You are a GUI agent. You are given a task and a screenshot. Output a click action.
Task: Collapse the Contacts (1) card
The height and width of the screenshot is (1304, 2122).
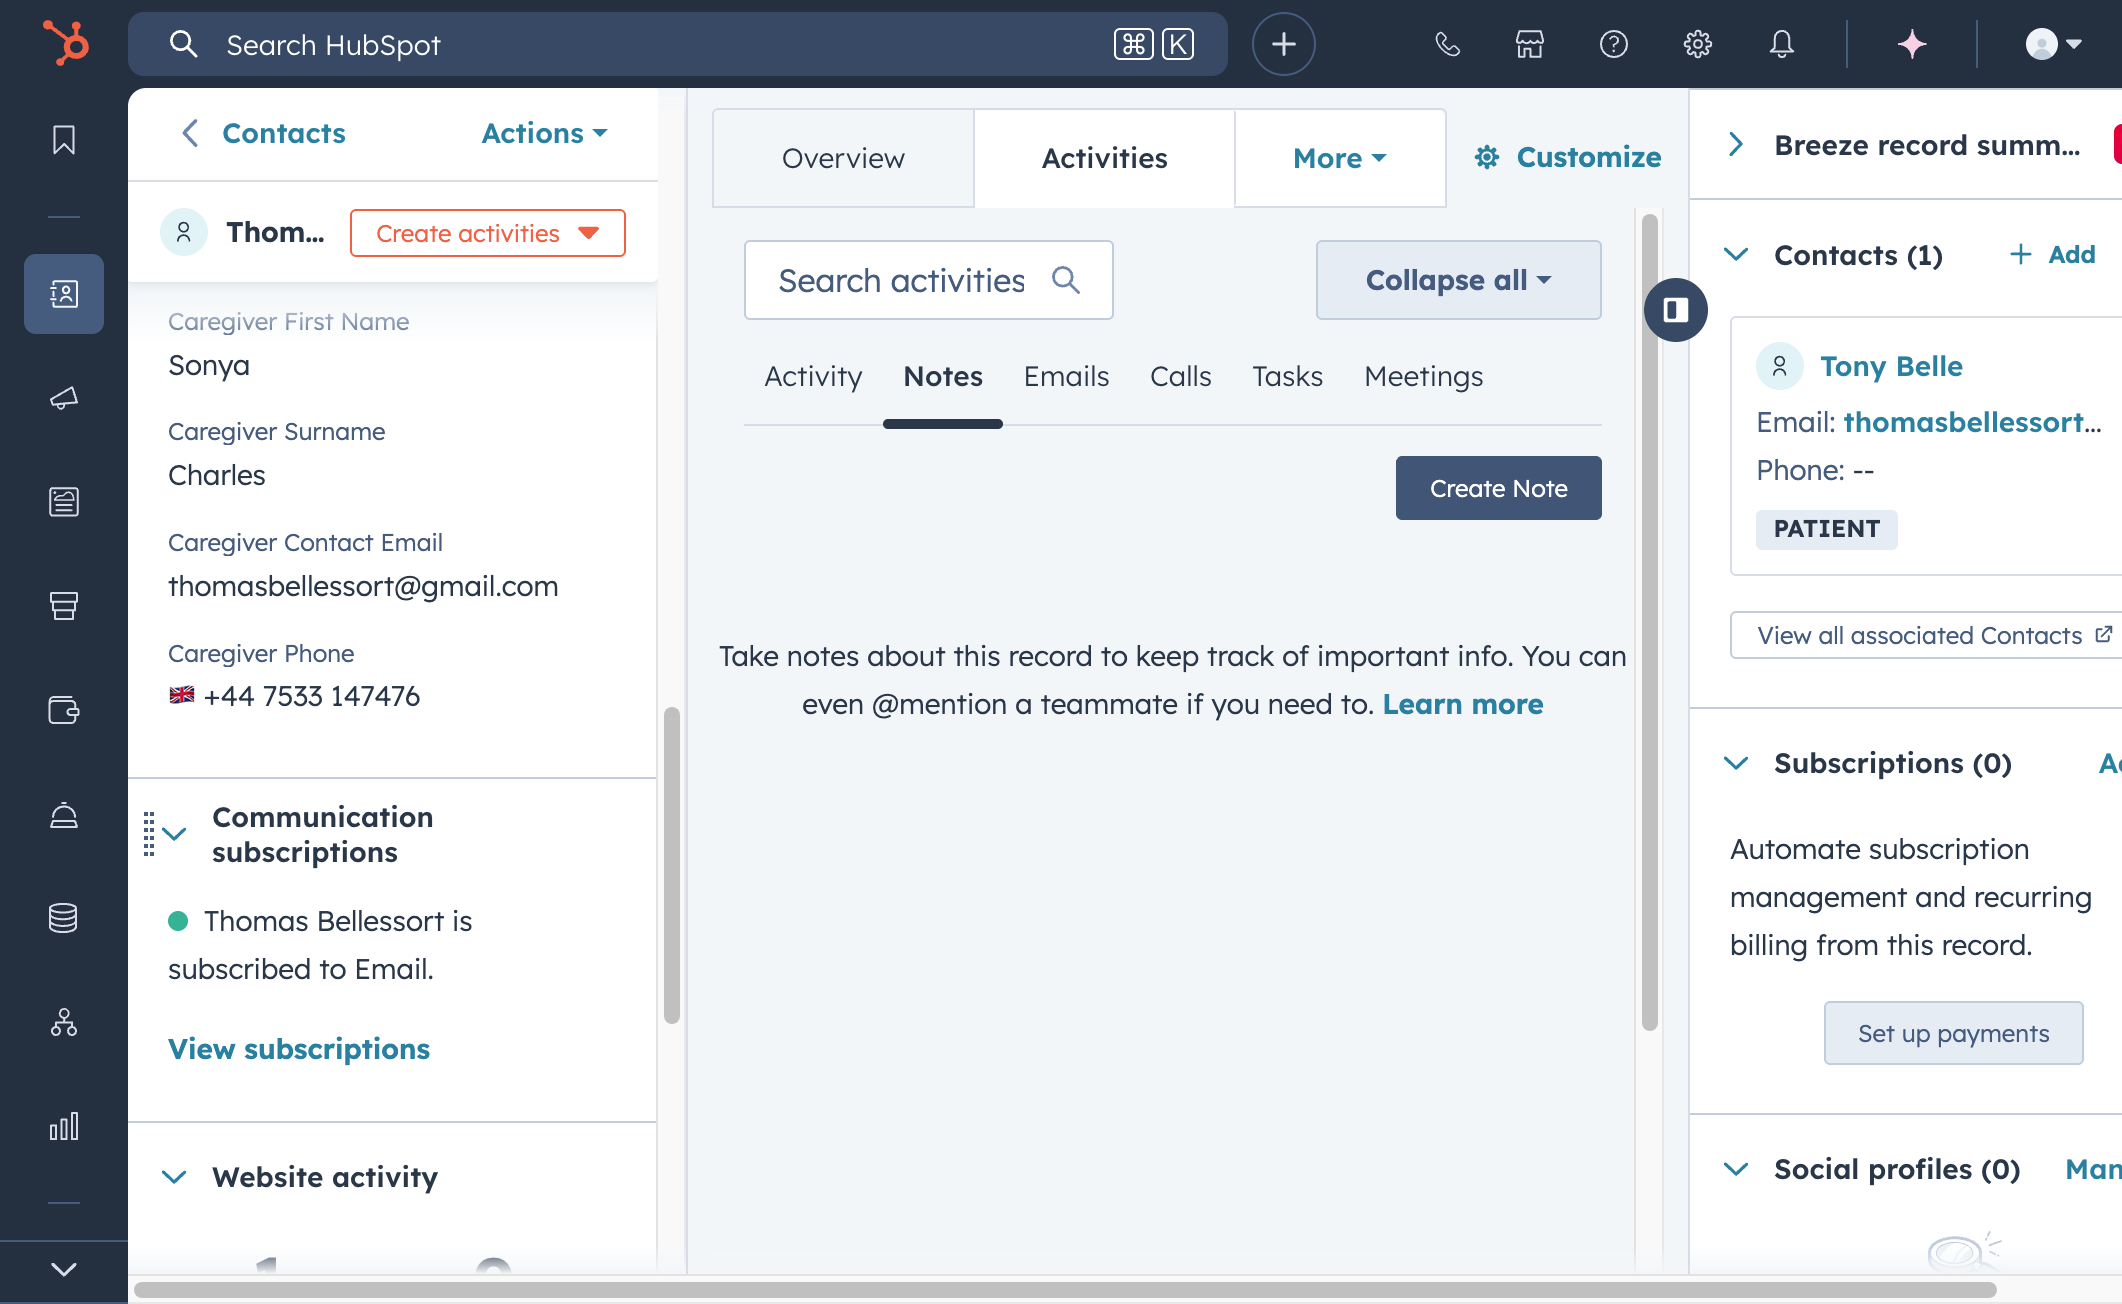click(1737, 255)
